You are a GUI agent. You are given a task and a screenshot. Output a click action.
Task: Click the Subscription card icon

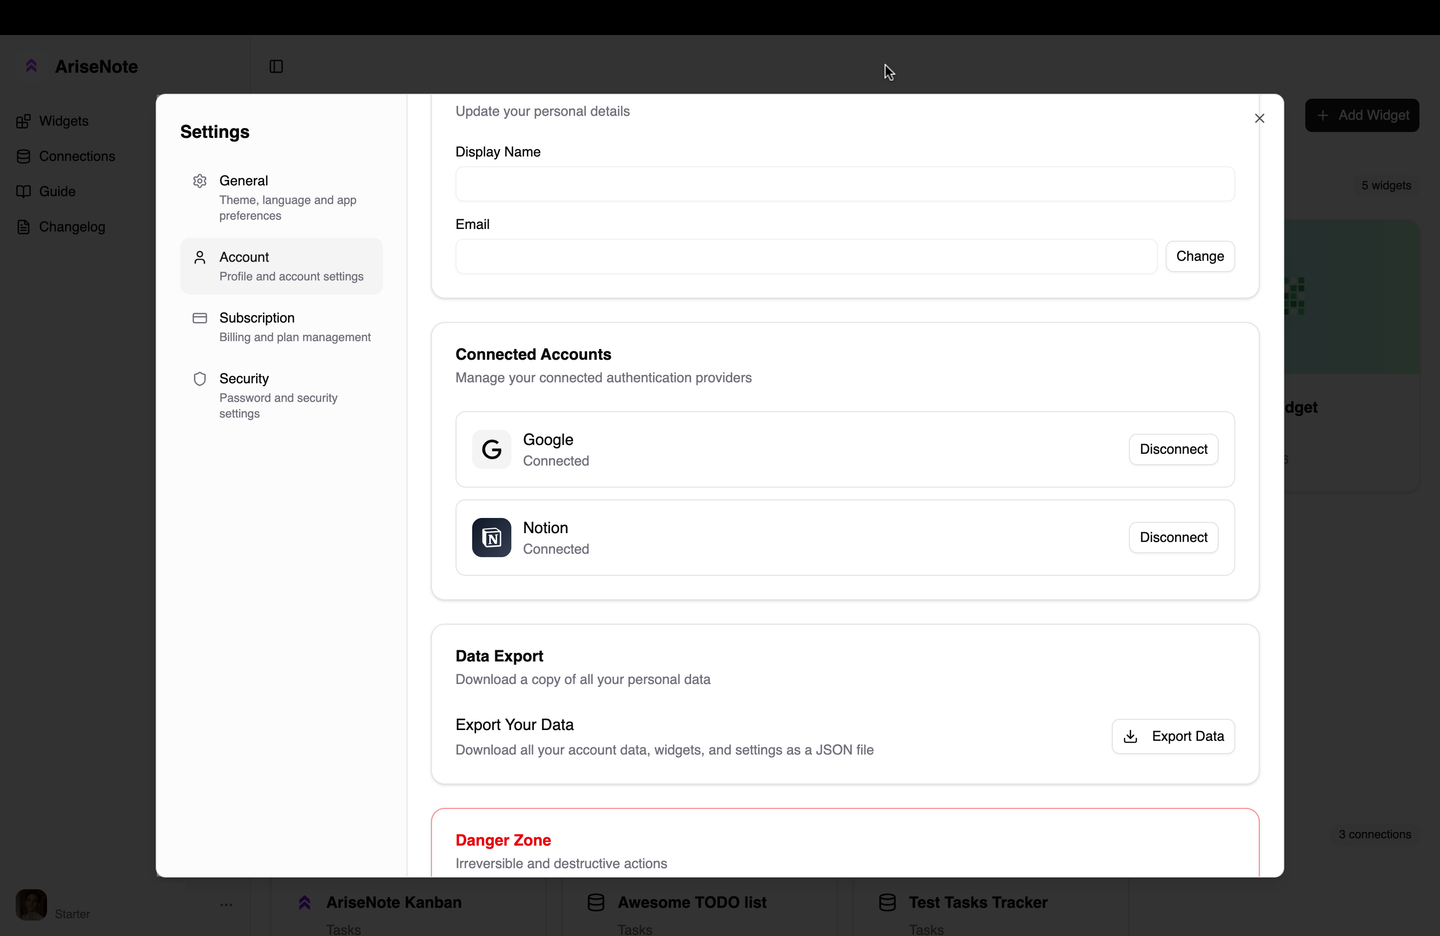point(200,318)
